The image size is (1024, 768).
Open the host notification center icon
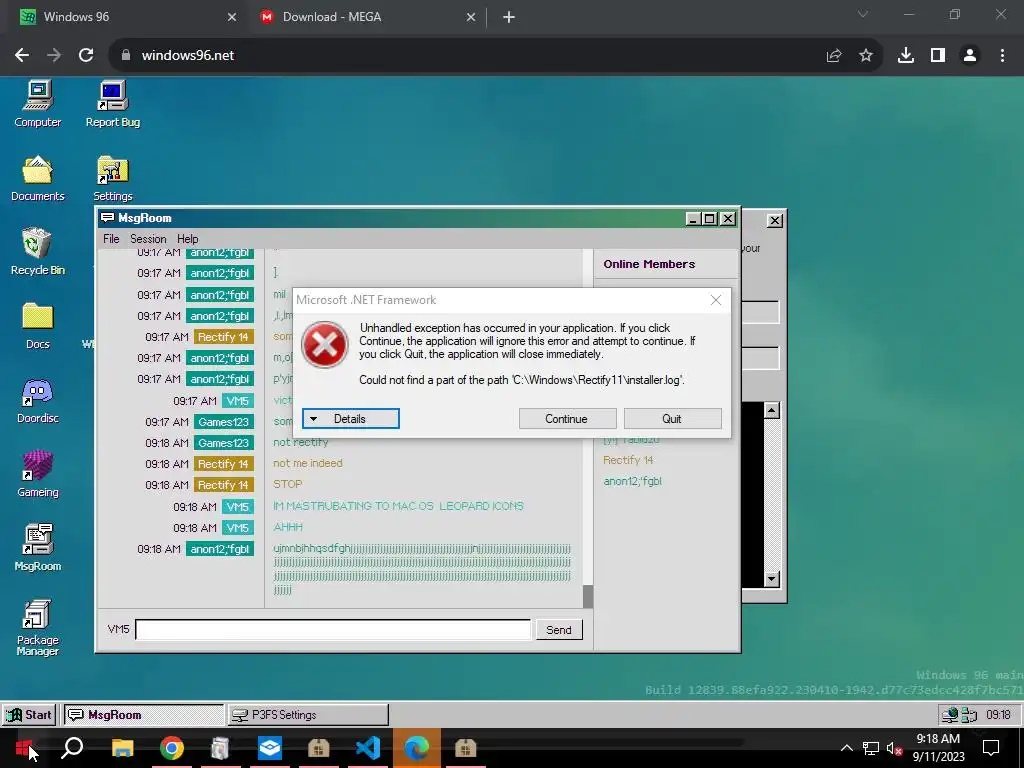[x=991, y=748]
